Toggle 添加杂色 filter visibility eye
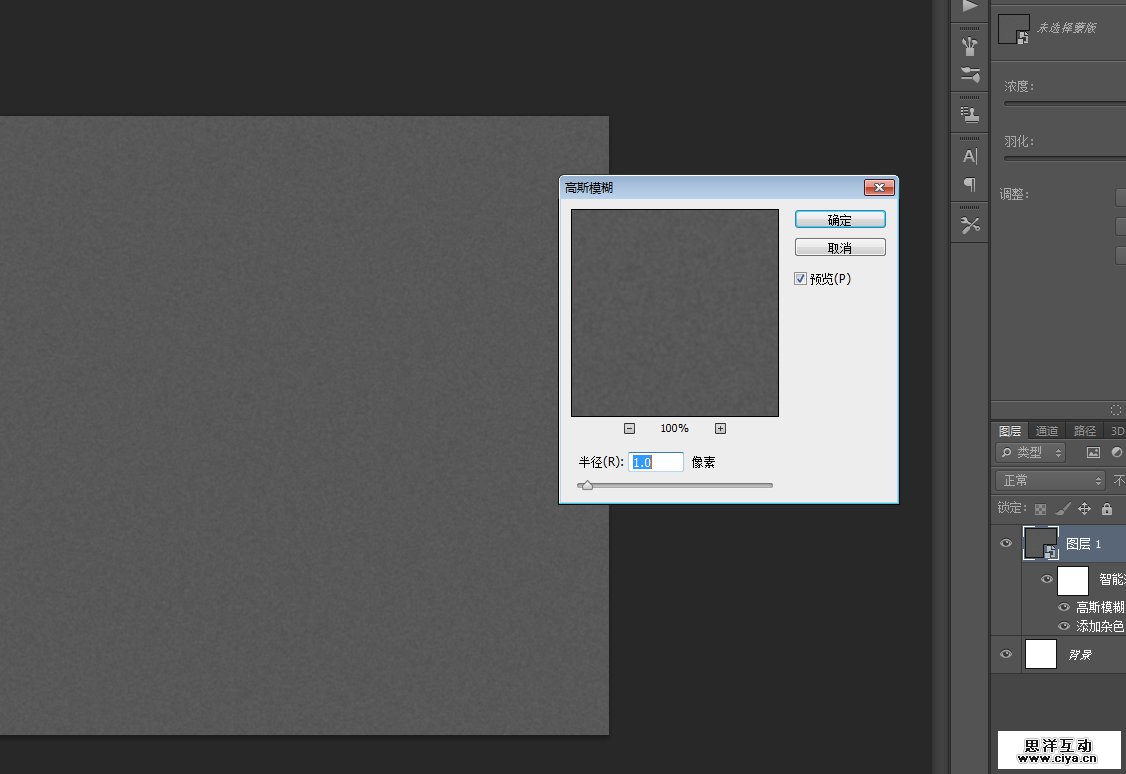The image size is (1126, 774). pos(1064,626)
